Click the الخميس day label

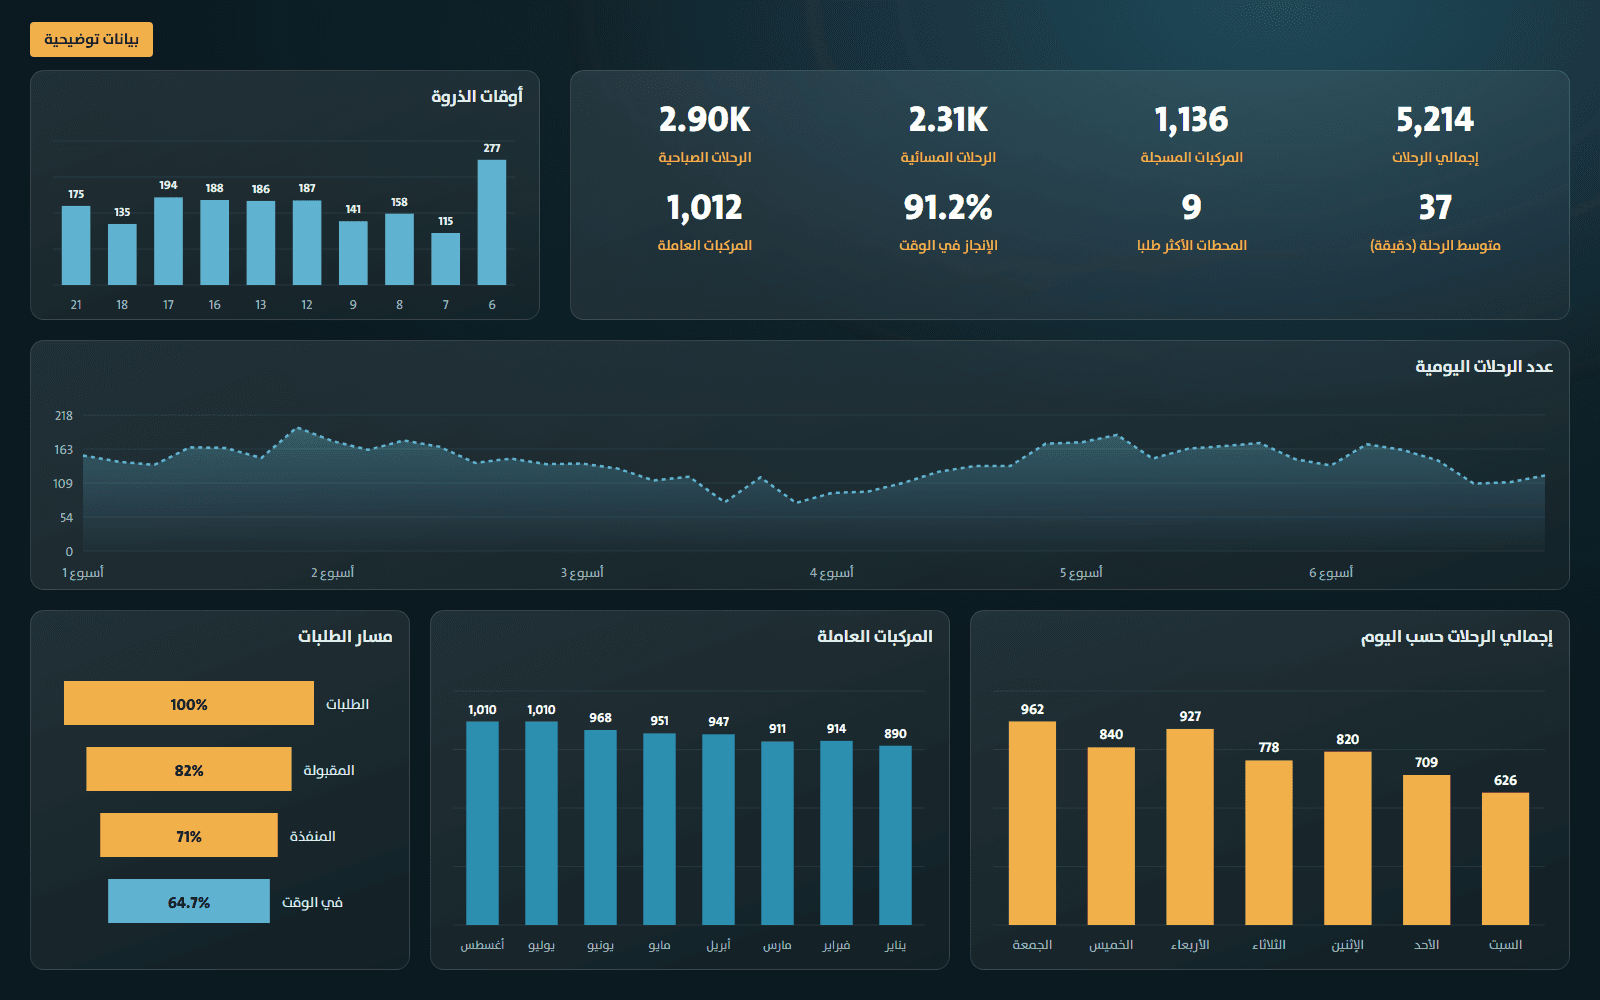[x=1111, y=945]
